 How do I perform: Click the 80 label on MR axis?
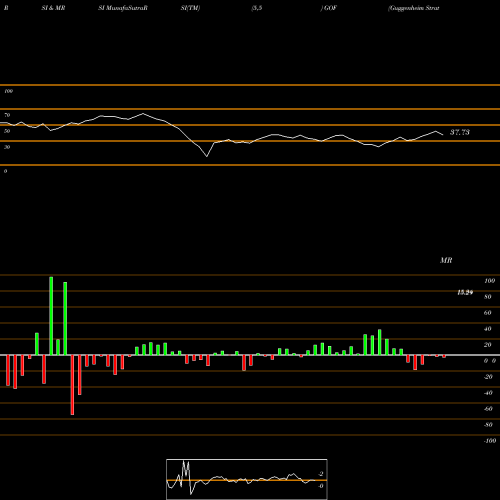488,297
